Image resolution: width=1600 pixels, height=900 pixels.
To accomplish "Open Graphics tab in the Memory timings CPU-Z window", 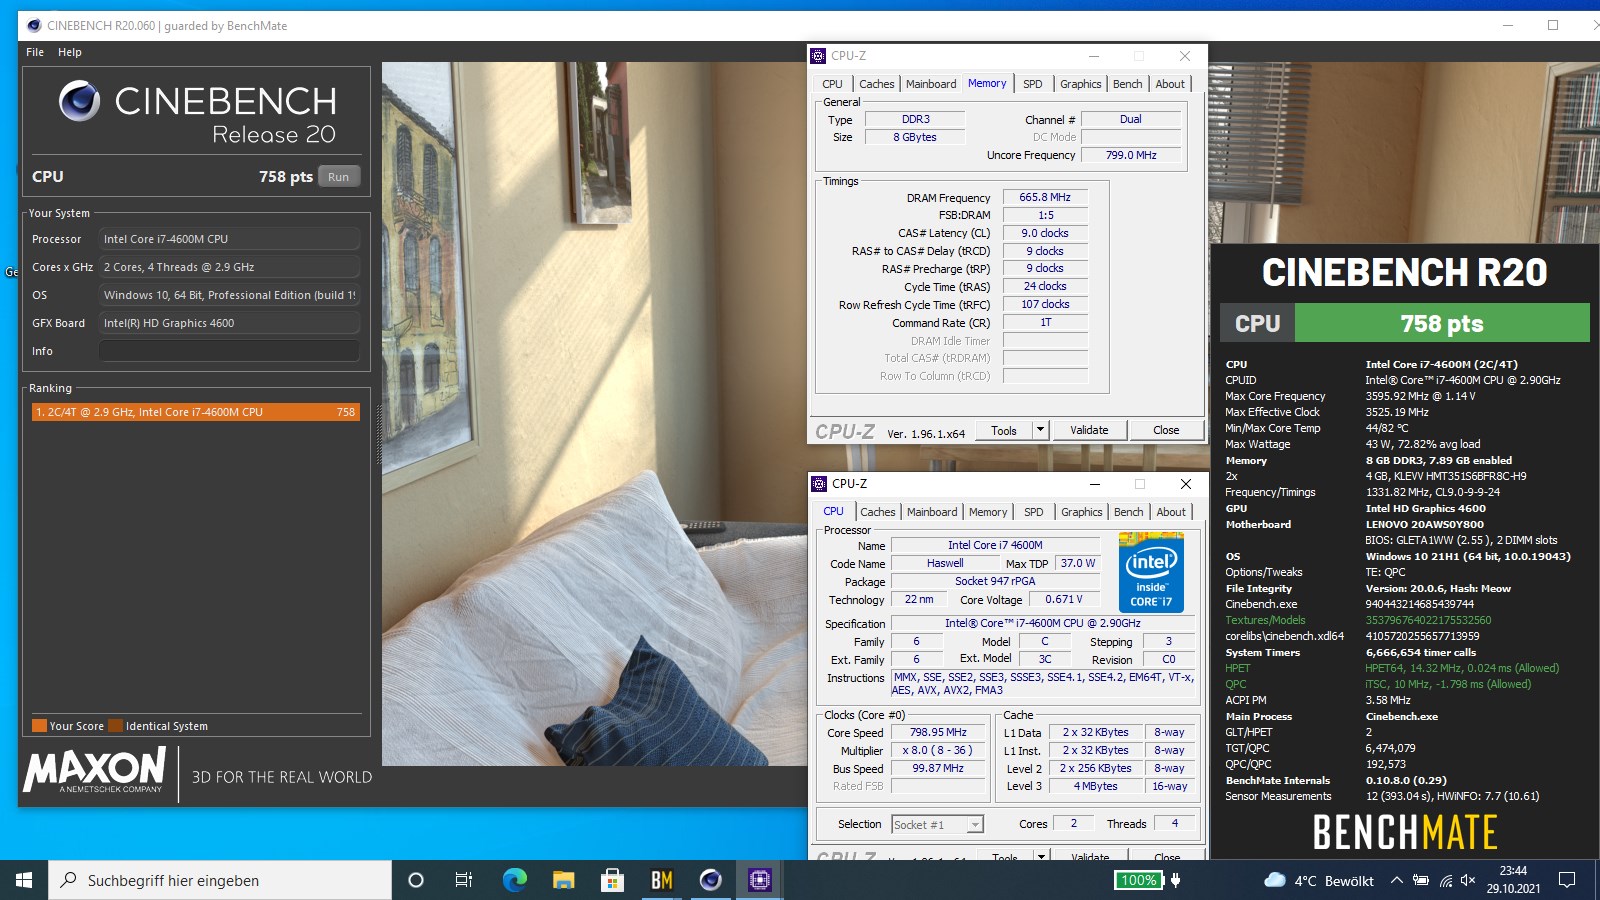I will click(x=1080, y=84).
